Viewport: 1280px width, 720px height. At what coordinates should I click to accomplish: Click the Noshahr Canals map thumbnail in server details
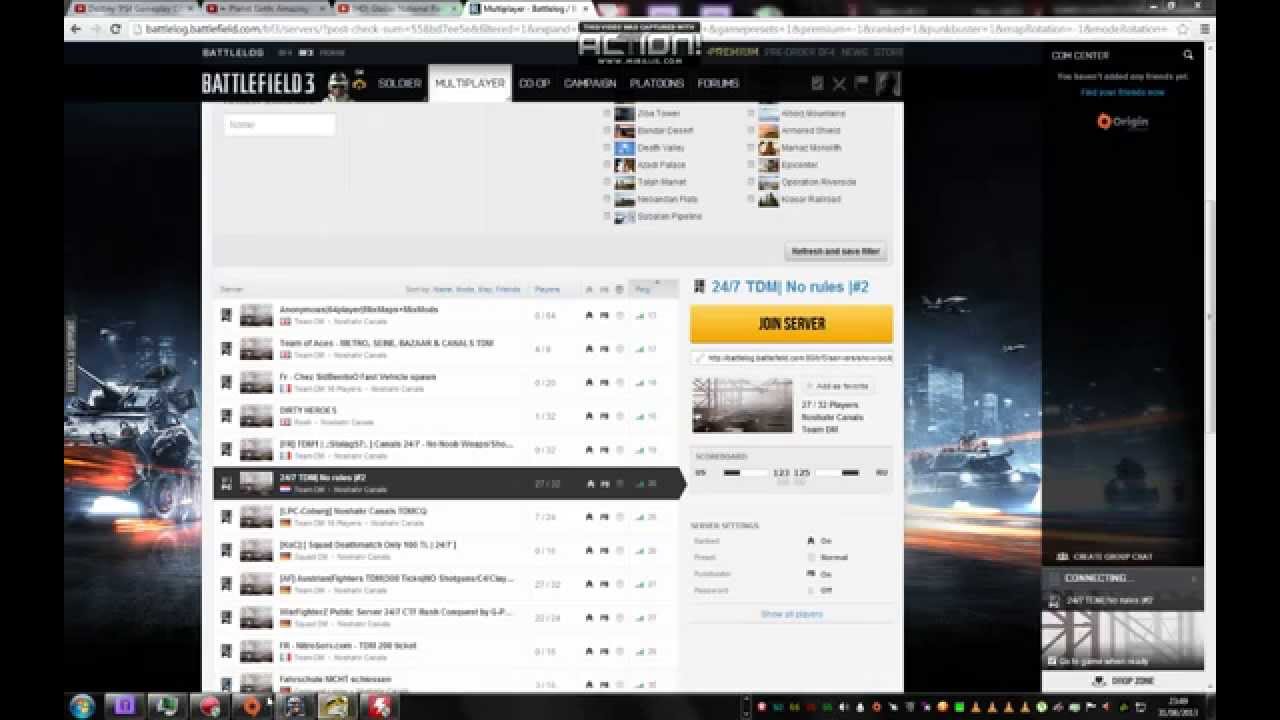point(742,406)
